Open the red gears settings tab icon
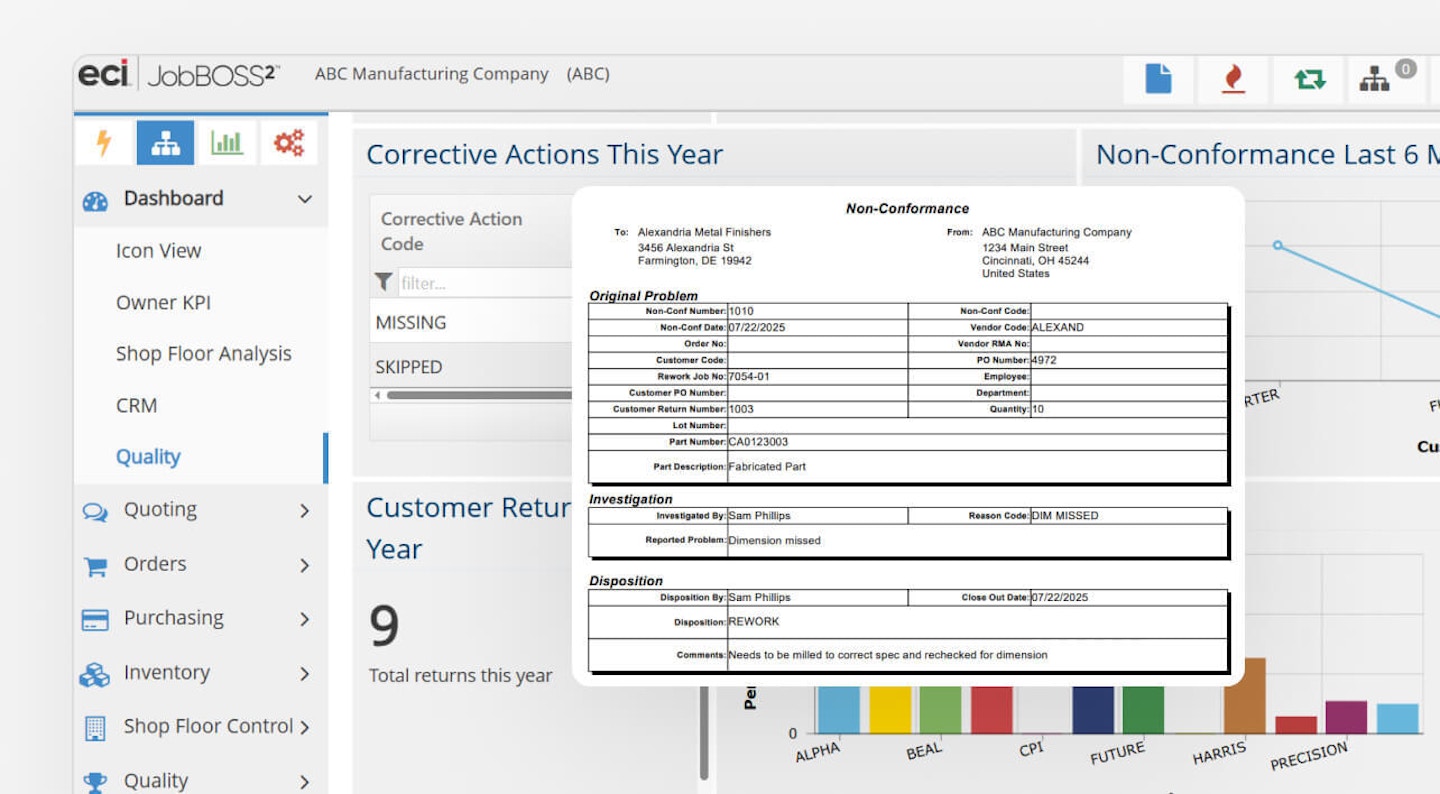This screenshot has height=794, width=1440. pyautogui.click(x=289, y=144)
